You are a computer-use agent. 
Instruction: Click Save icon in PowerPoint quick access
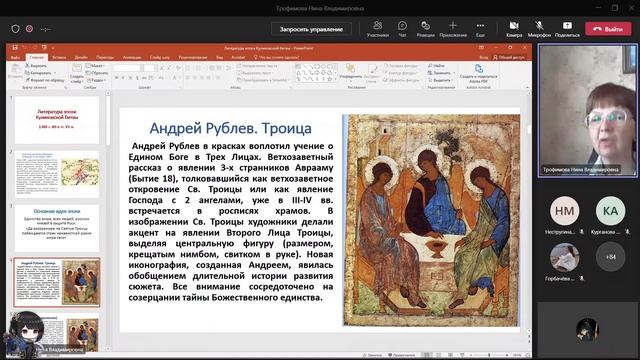pos(15,48)
